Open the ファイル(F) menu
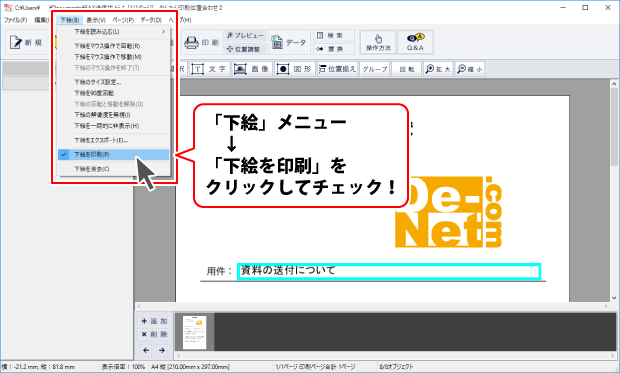620x373 pixels. 15,20
